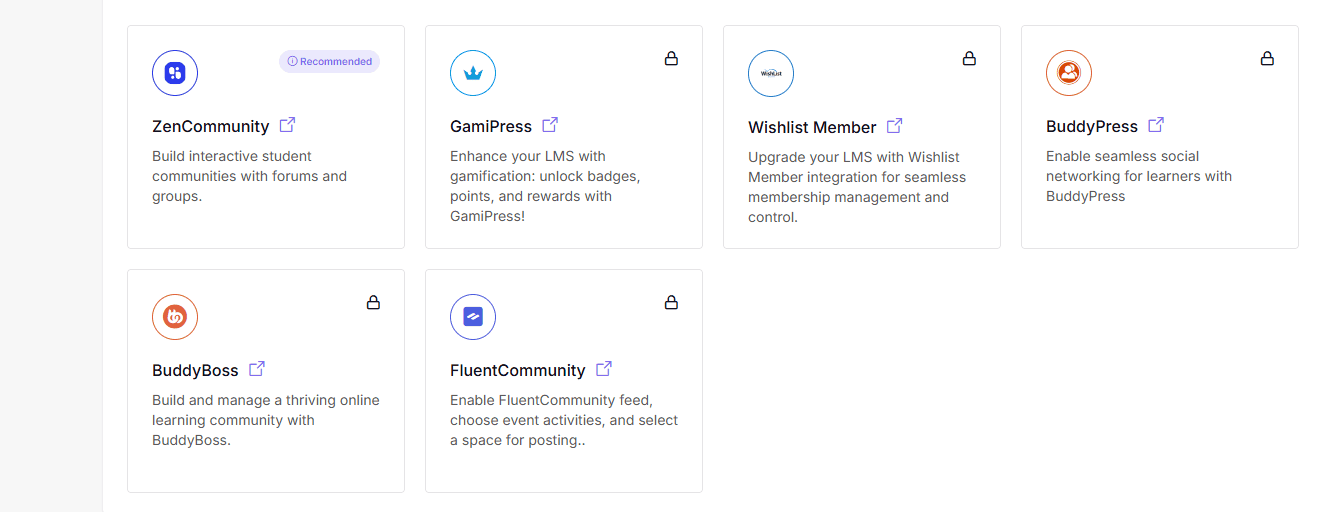
Task: Click the BuddyPress logo icon
Action: [1069, 73]
